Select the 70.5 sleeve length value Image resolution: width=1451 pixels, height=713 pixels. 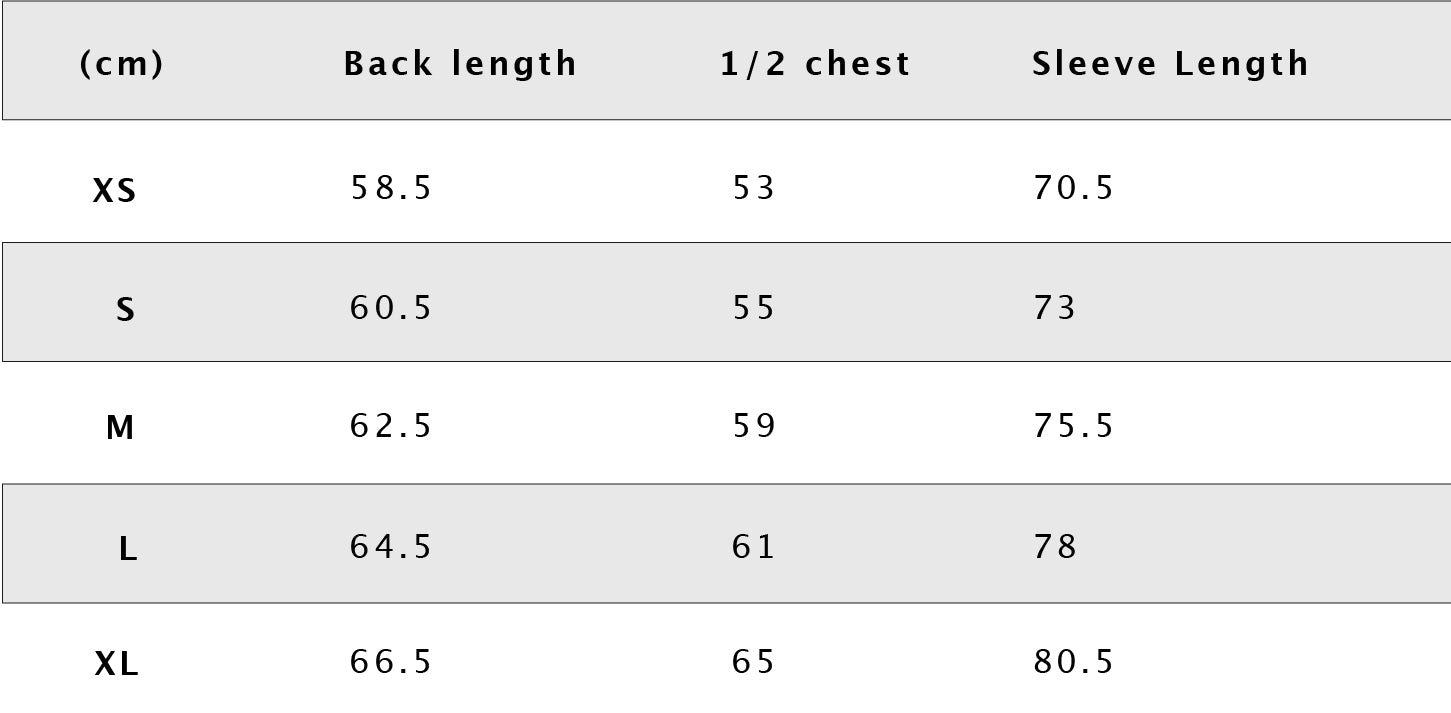1073,188
